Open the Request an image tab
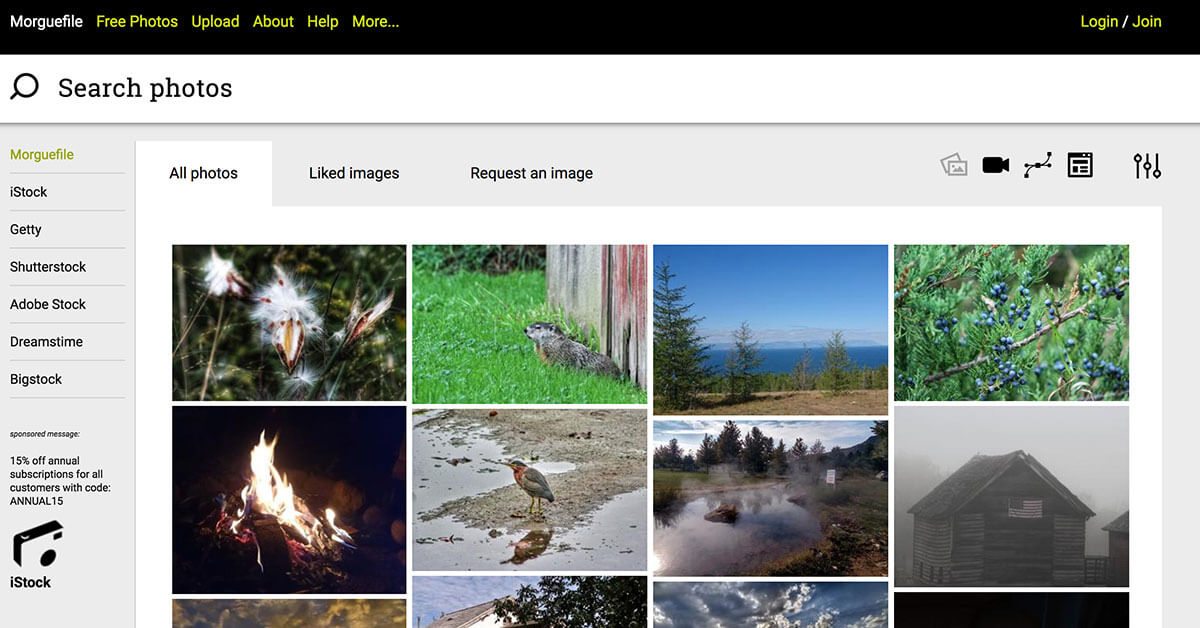Image resolution: width=1200 pixels, height=628 pixels. pyautogui.click(x=532, y=173)
